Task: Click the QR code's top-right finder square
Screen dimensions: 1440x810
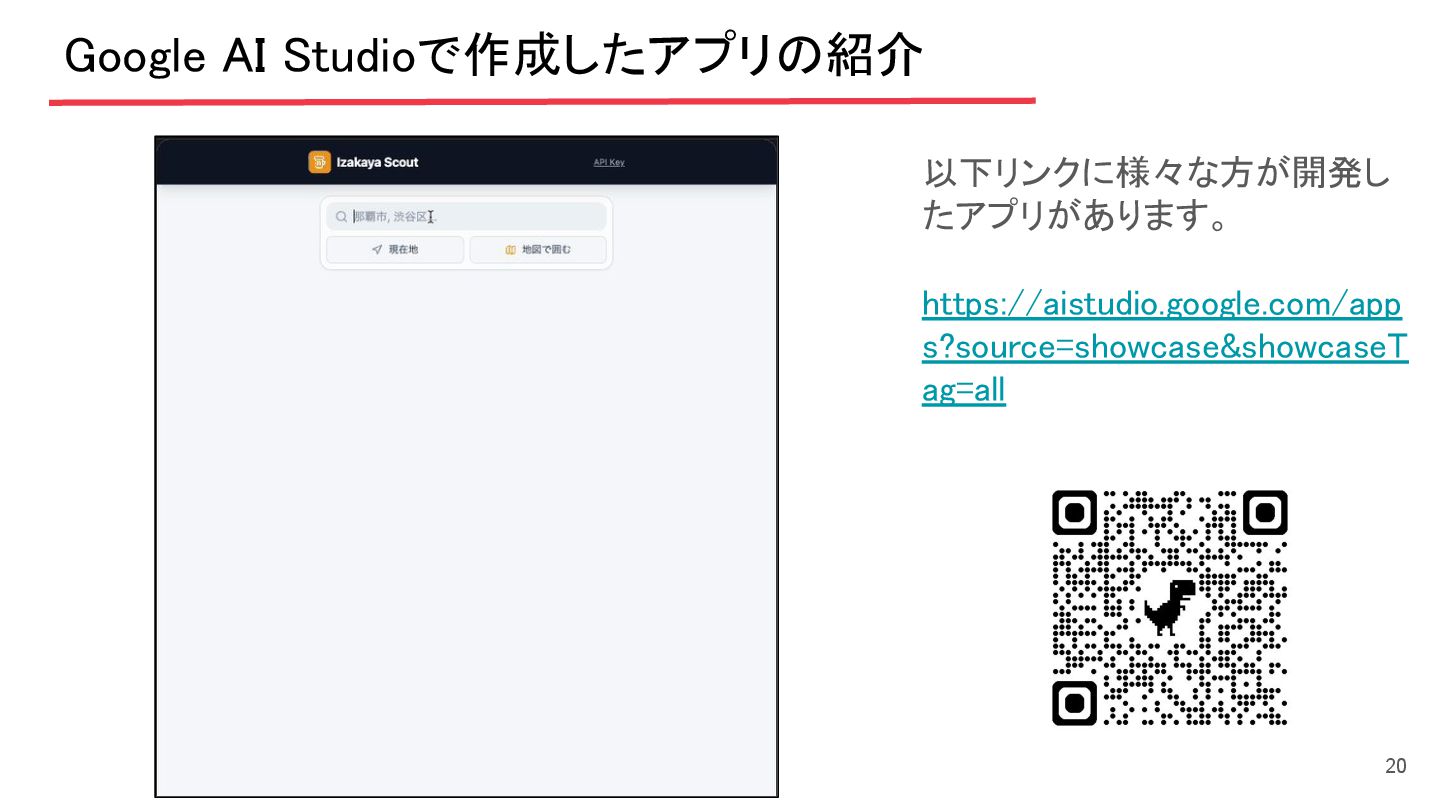Action: pyautogui.click(x=1264, y=513)
